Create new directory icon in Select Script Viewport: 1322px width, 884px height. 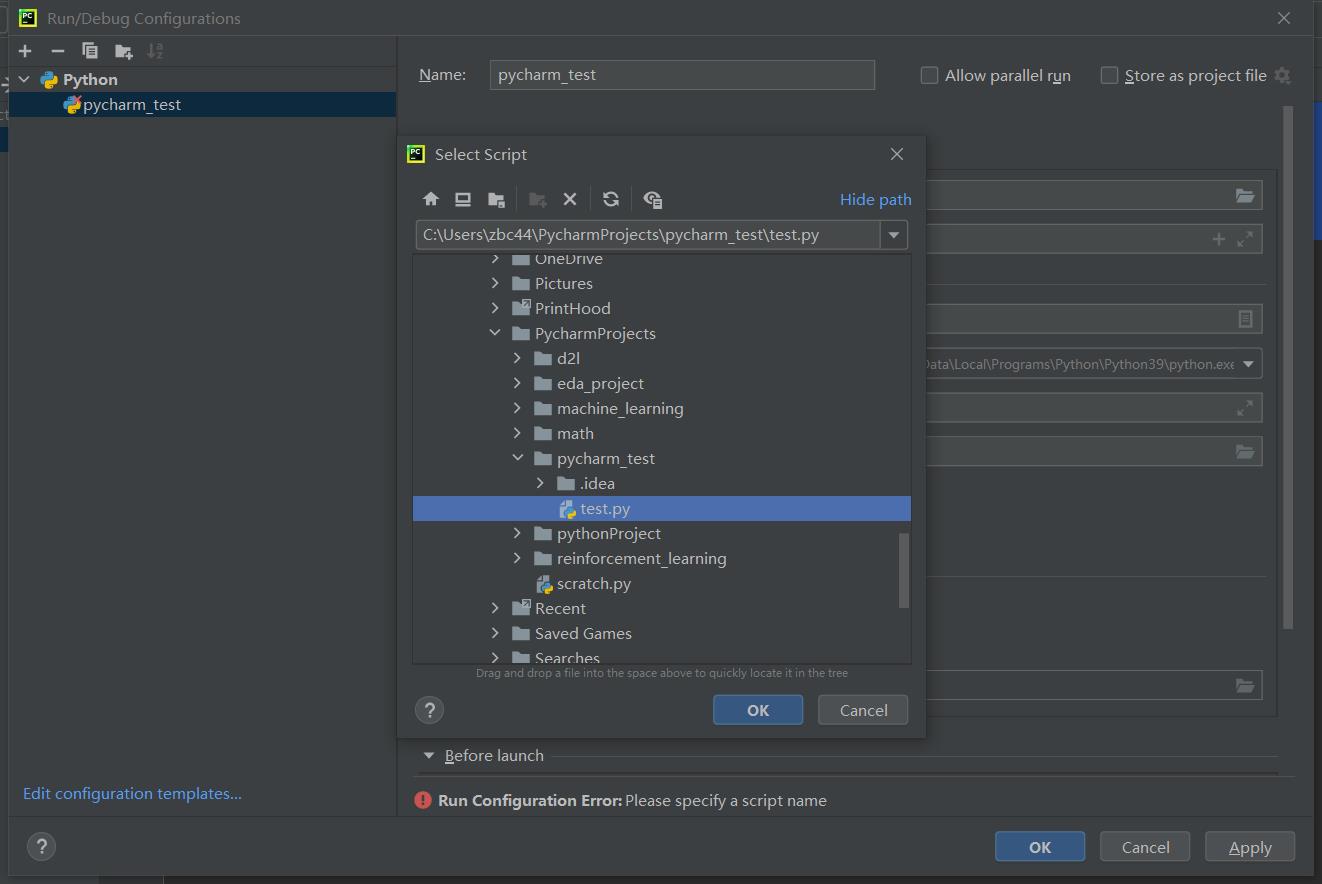(x=537, y=199)
